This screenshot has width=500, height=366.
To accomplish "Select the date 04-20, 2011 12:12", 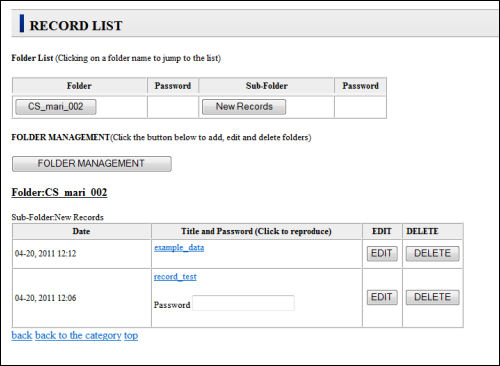I will [x=45, y=254].
